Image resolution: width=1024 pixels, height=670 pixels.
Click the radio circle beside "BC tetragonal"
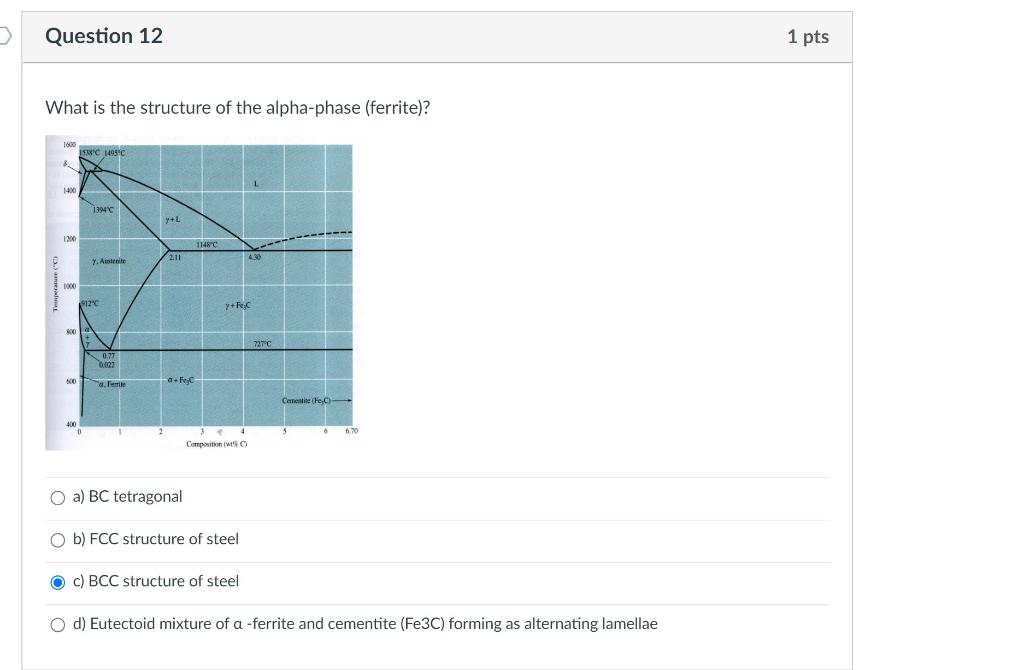(x=58, y=497)
